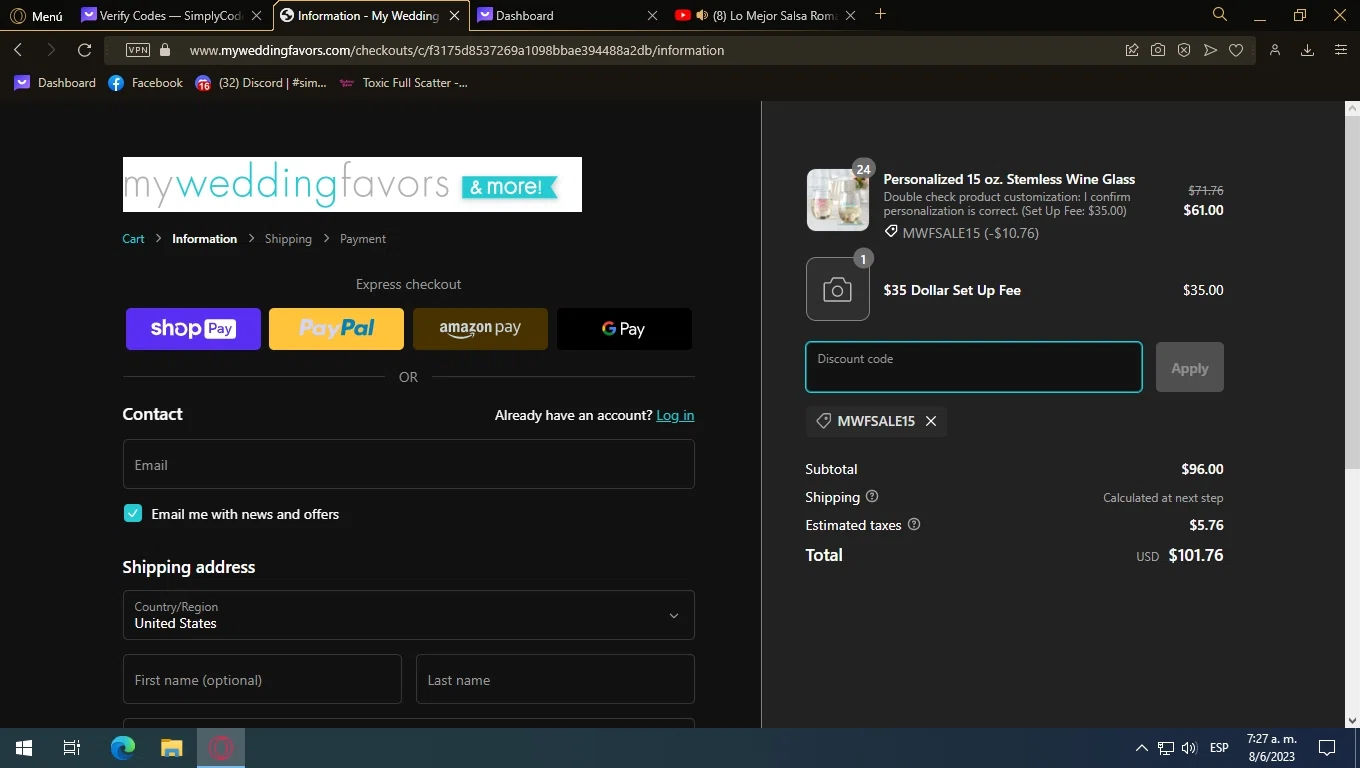Click the $101.76 total amount
The image size is (1360, 768).
click(x=1195, y=555)
